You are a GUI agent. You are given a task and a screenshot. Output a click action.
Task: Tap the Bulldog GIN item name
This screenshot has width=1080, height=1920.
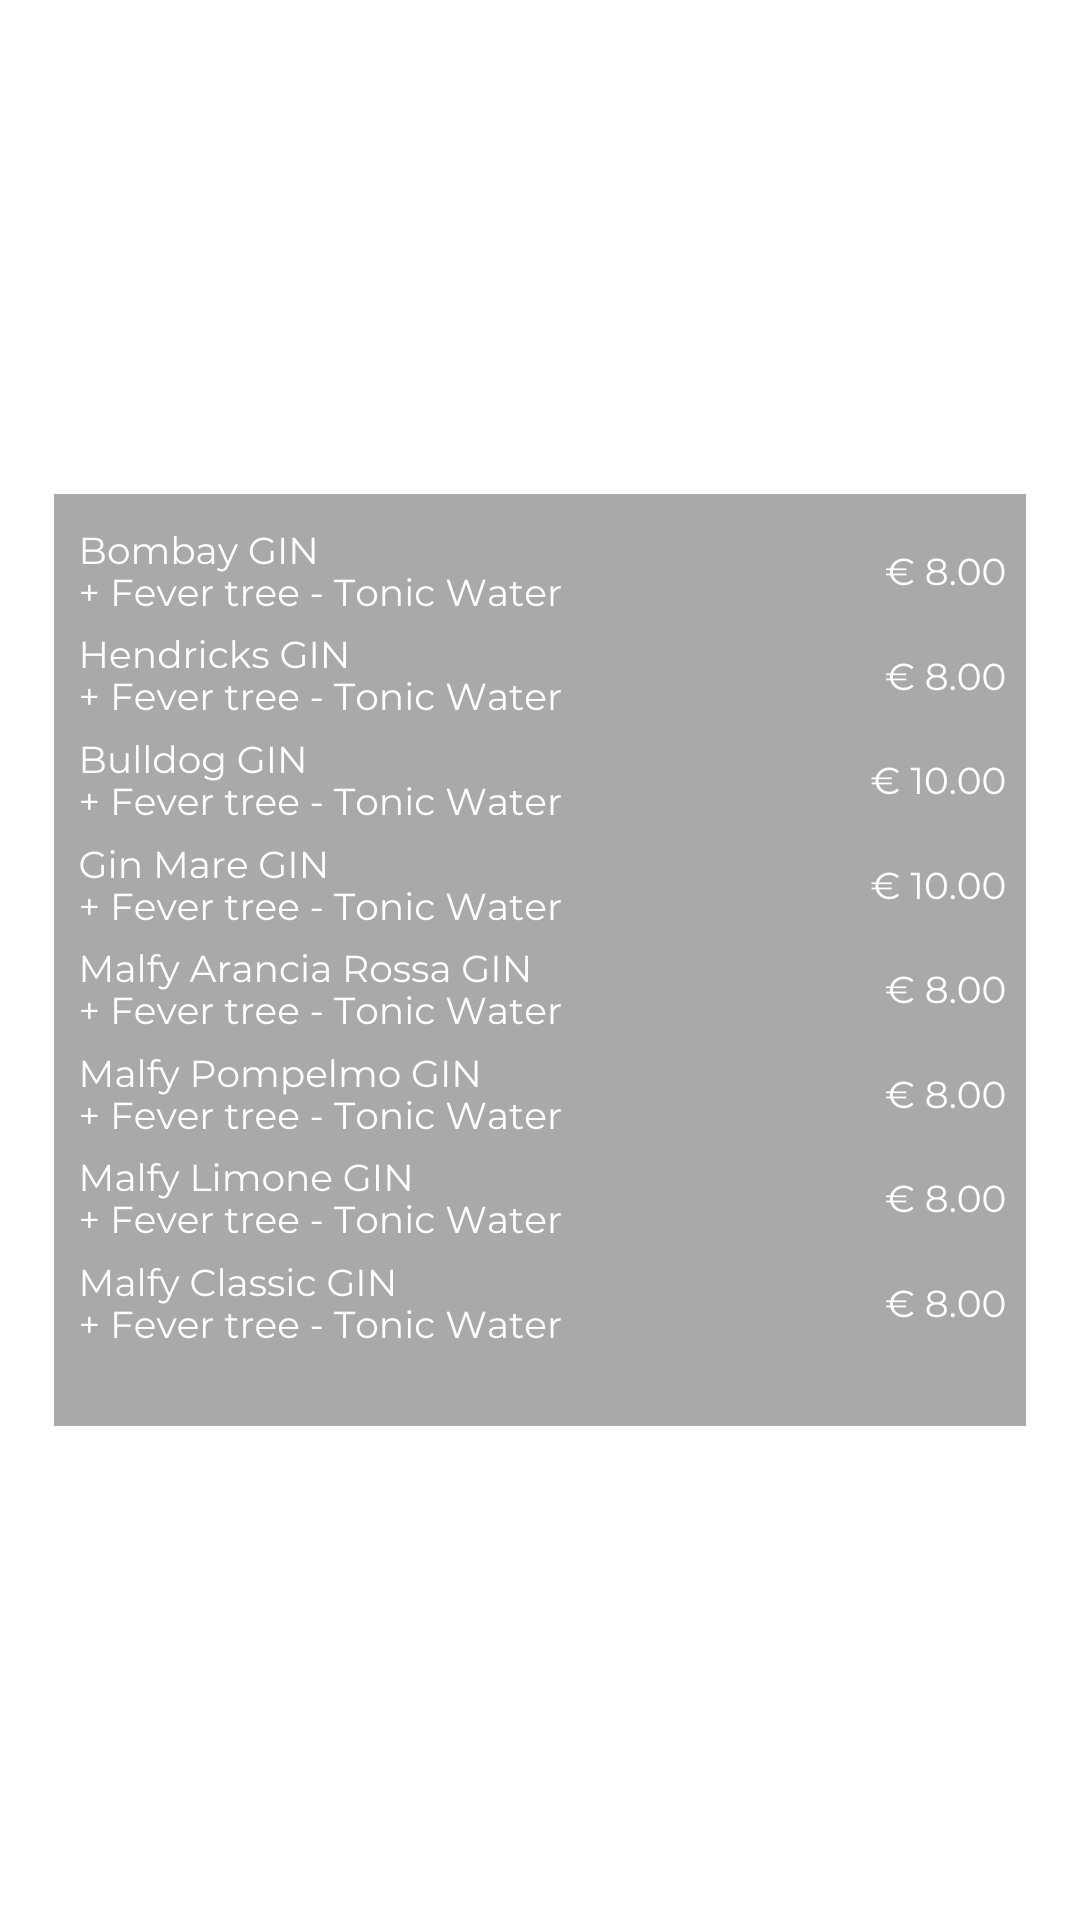(193, 760)
